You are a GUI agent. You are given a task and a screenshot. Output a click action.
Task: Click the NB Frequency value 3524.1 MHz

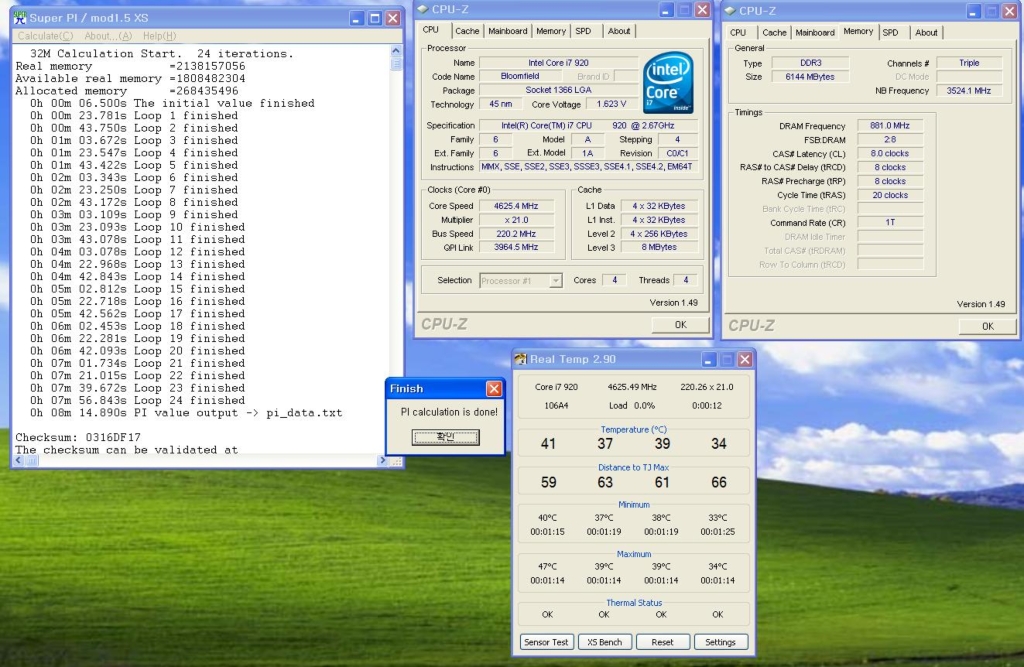pos(969,91)
